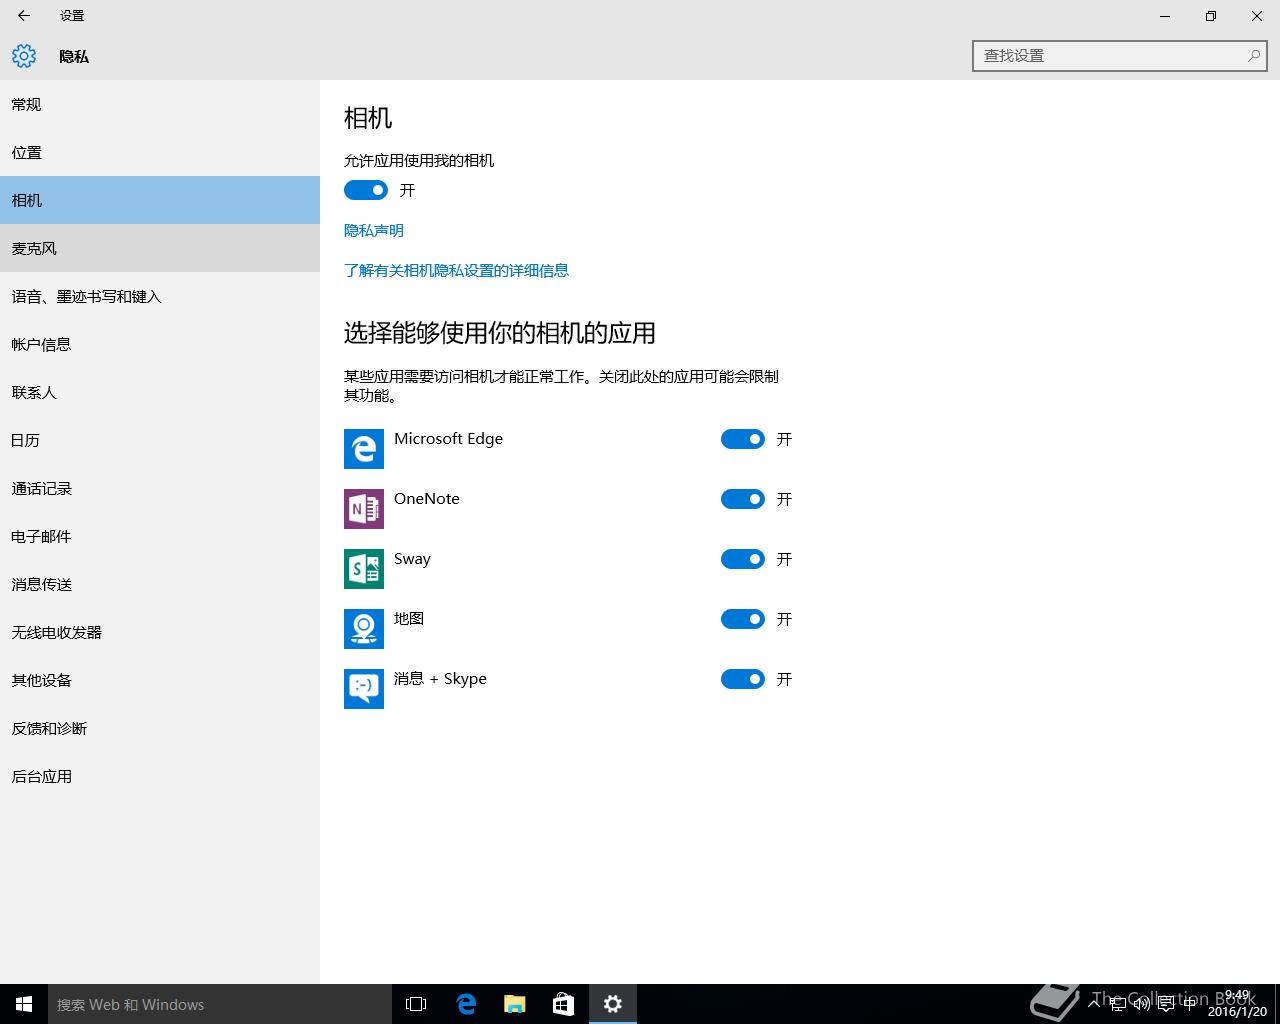Screen dimensions: 1280x1024
Task: Click the Sway app icon
Action: click(364, 569)
